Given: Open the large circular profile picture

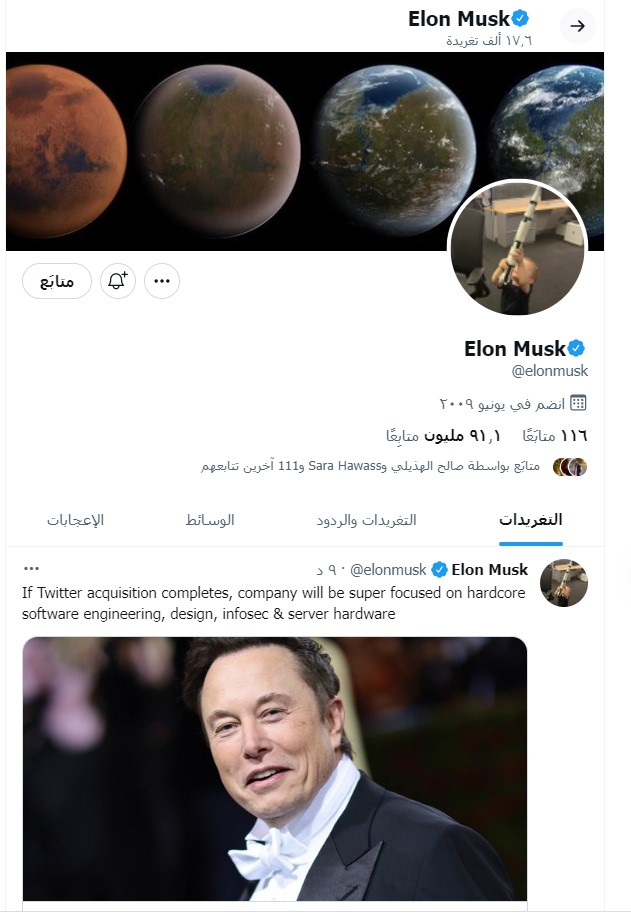Looking at the screenshot, I should click(516, 249).
